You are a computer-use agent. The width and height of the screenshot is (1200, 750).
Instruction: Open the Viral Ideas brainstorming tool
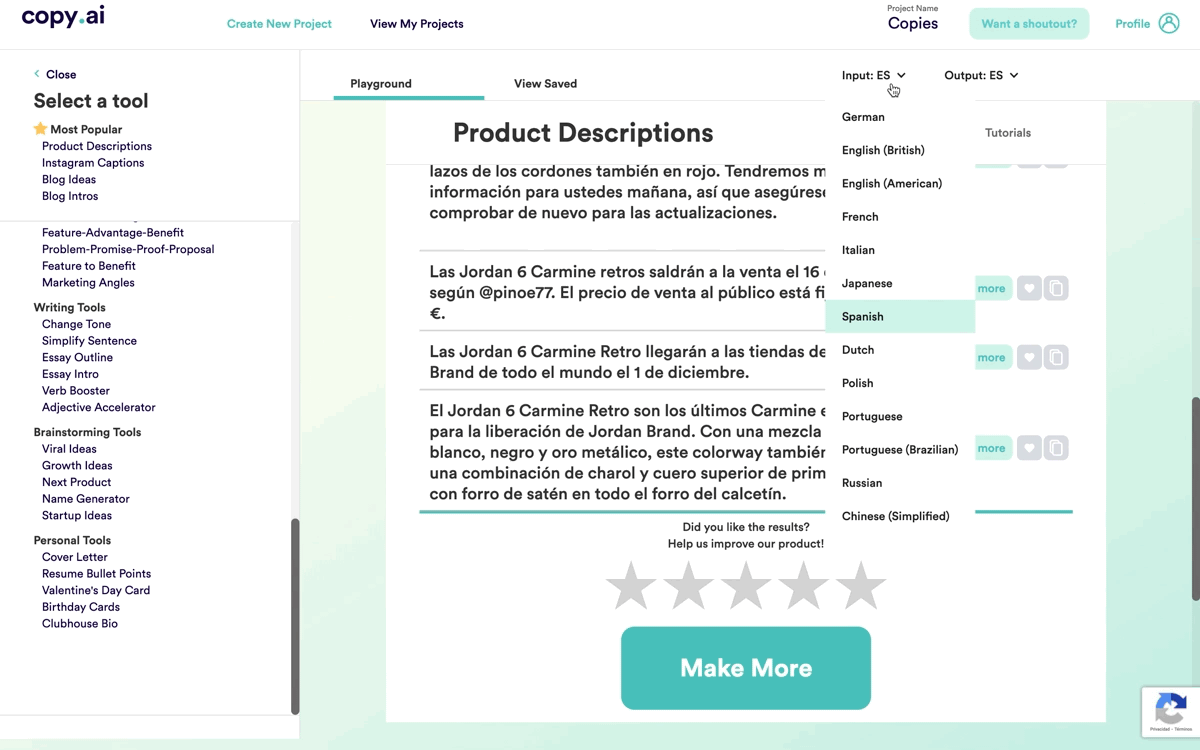pyautogui.click(x=69, y=449)
